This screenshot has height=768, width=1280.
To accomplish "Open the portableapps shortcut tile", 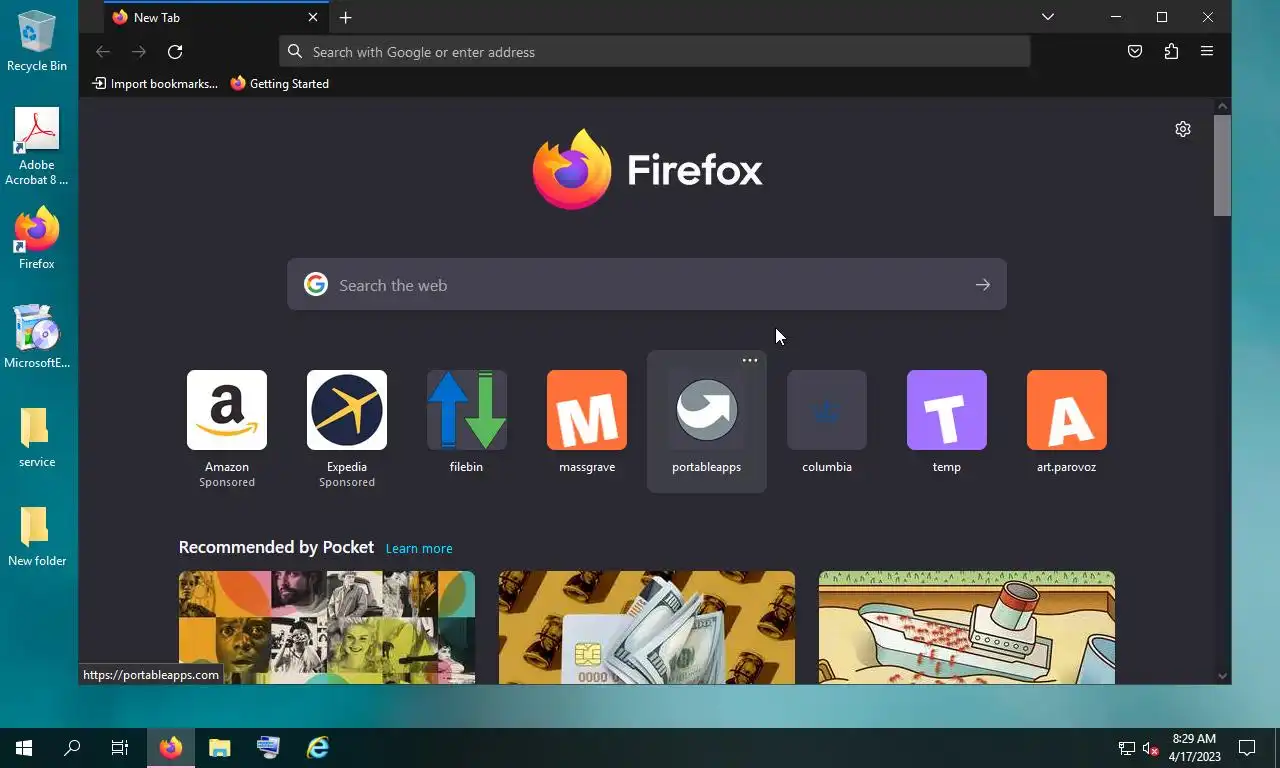I will [707, 422].
